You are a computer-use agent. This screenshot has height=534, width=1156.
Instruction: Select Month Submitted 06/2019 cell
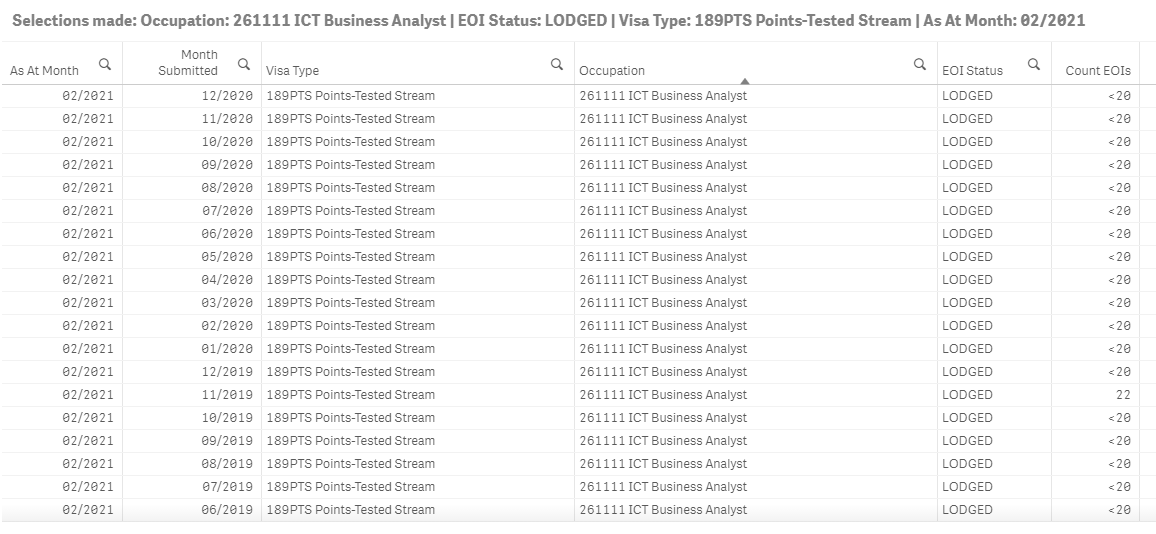click(229, 510)
